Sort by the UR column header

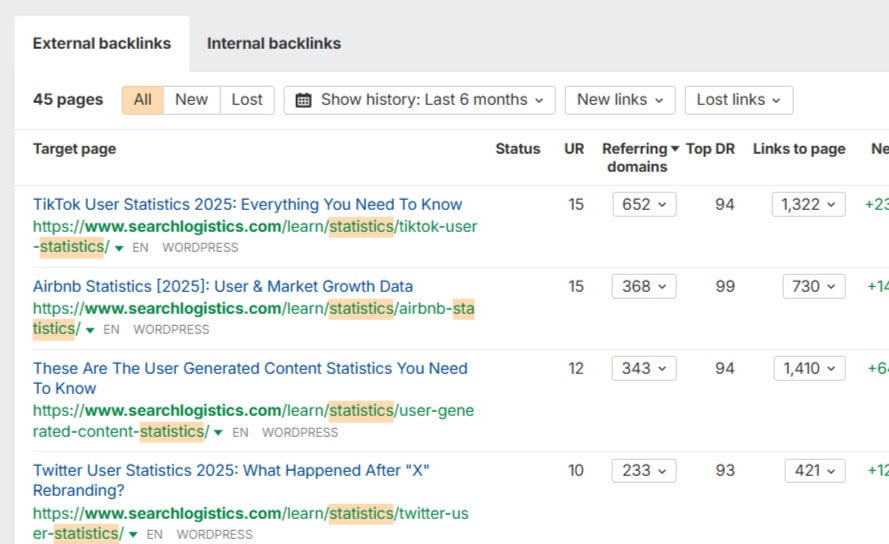(574, 149)
